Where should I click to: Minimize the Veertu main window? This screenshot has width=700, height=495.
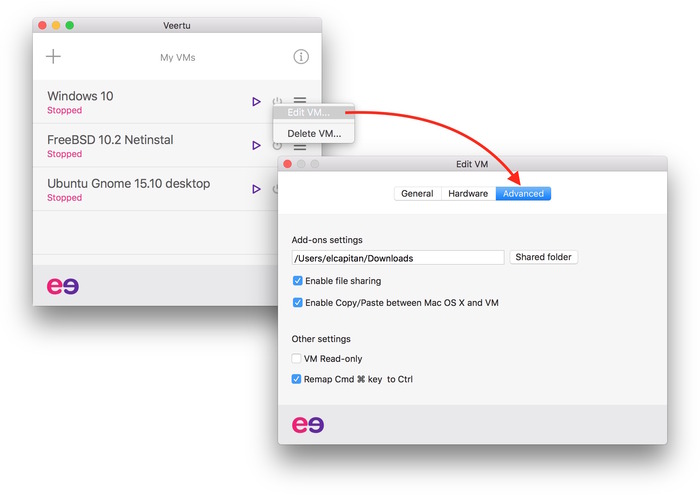coord(56,25)
